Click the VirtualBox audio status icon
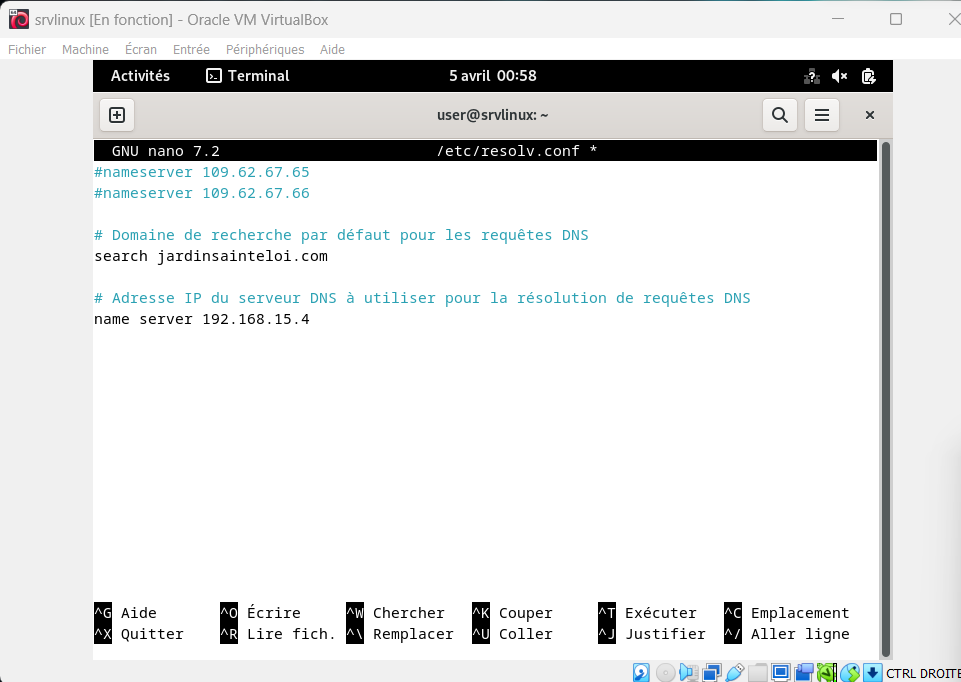The height and width of the screenshot is (682, 961). [x=689, y=672]
